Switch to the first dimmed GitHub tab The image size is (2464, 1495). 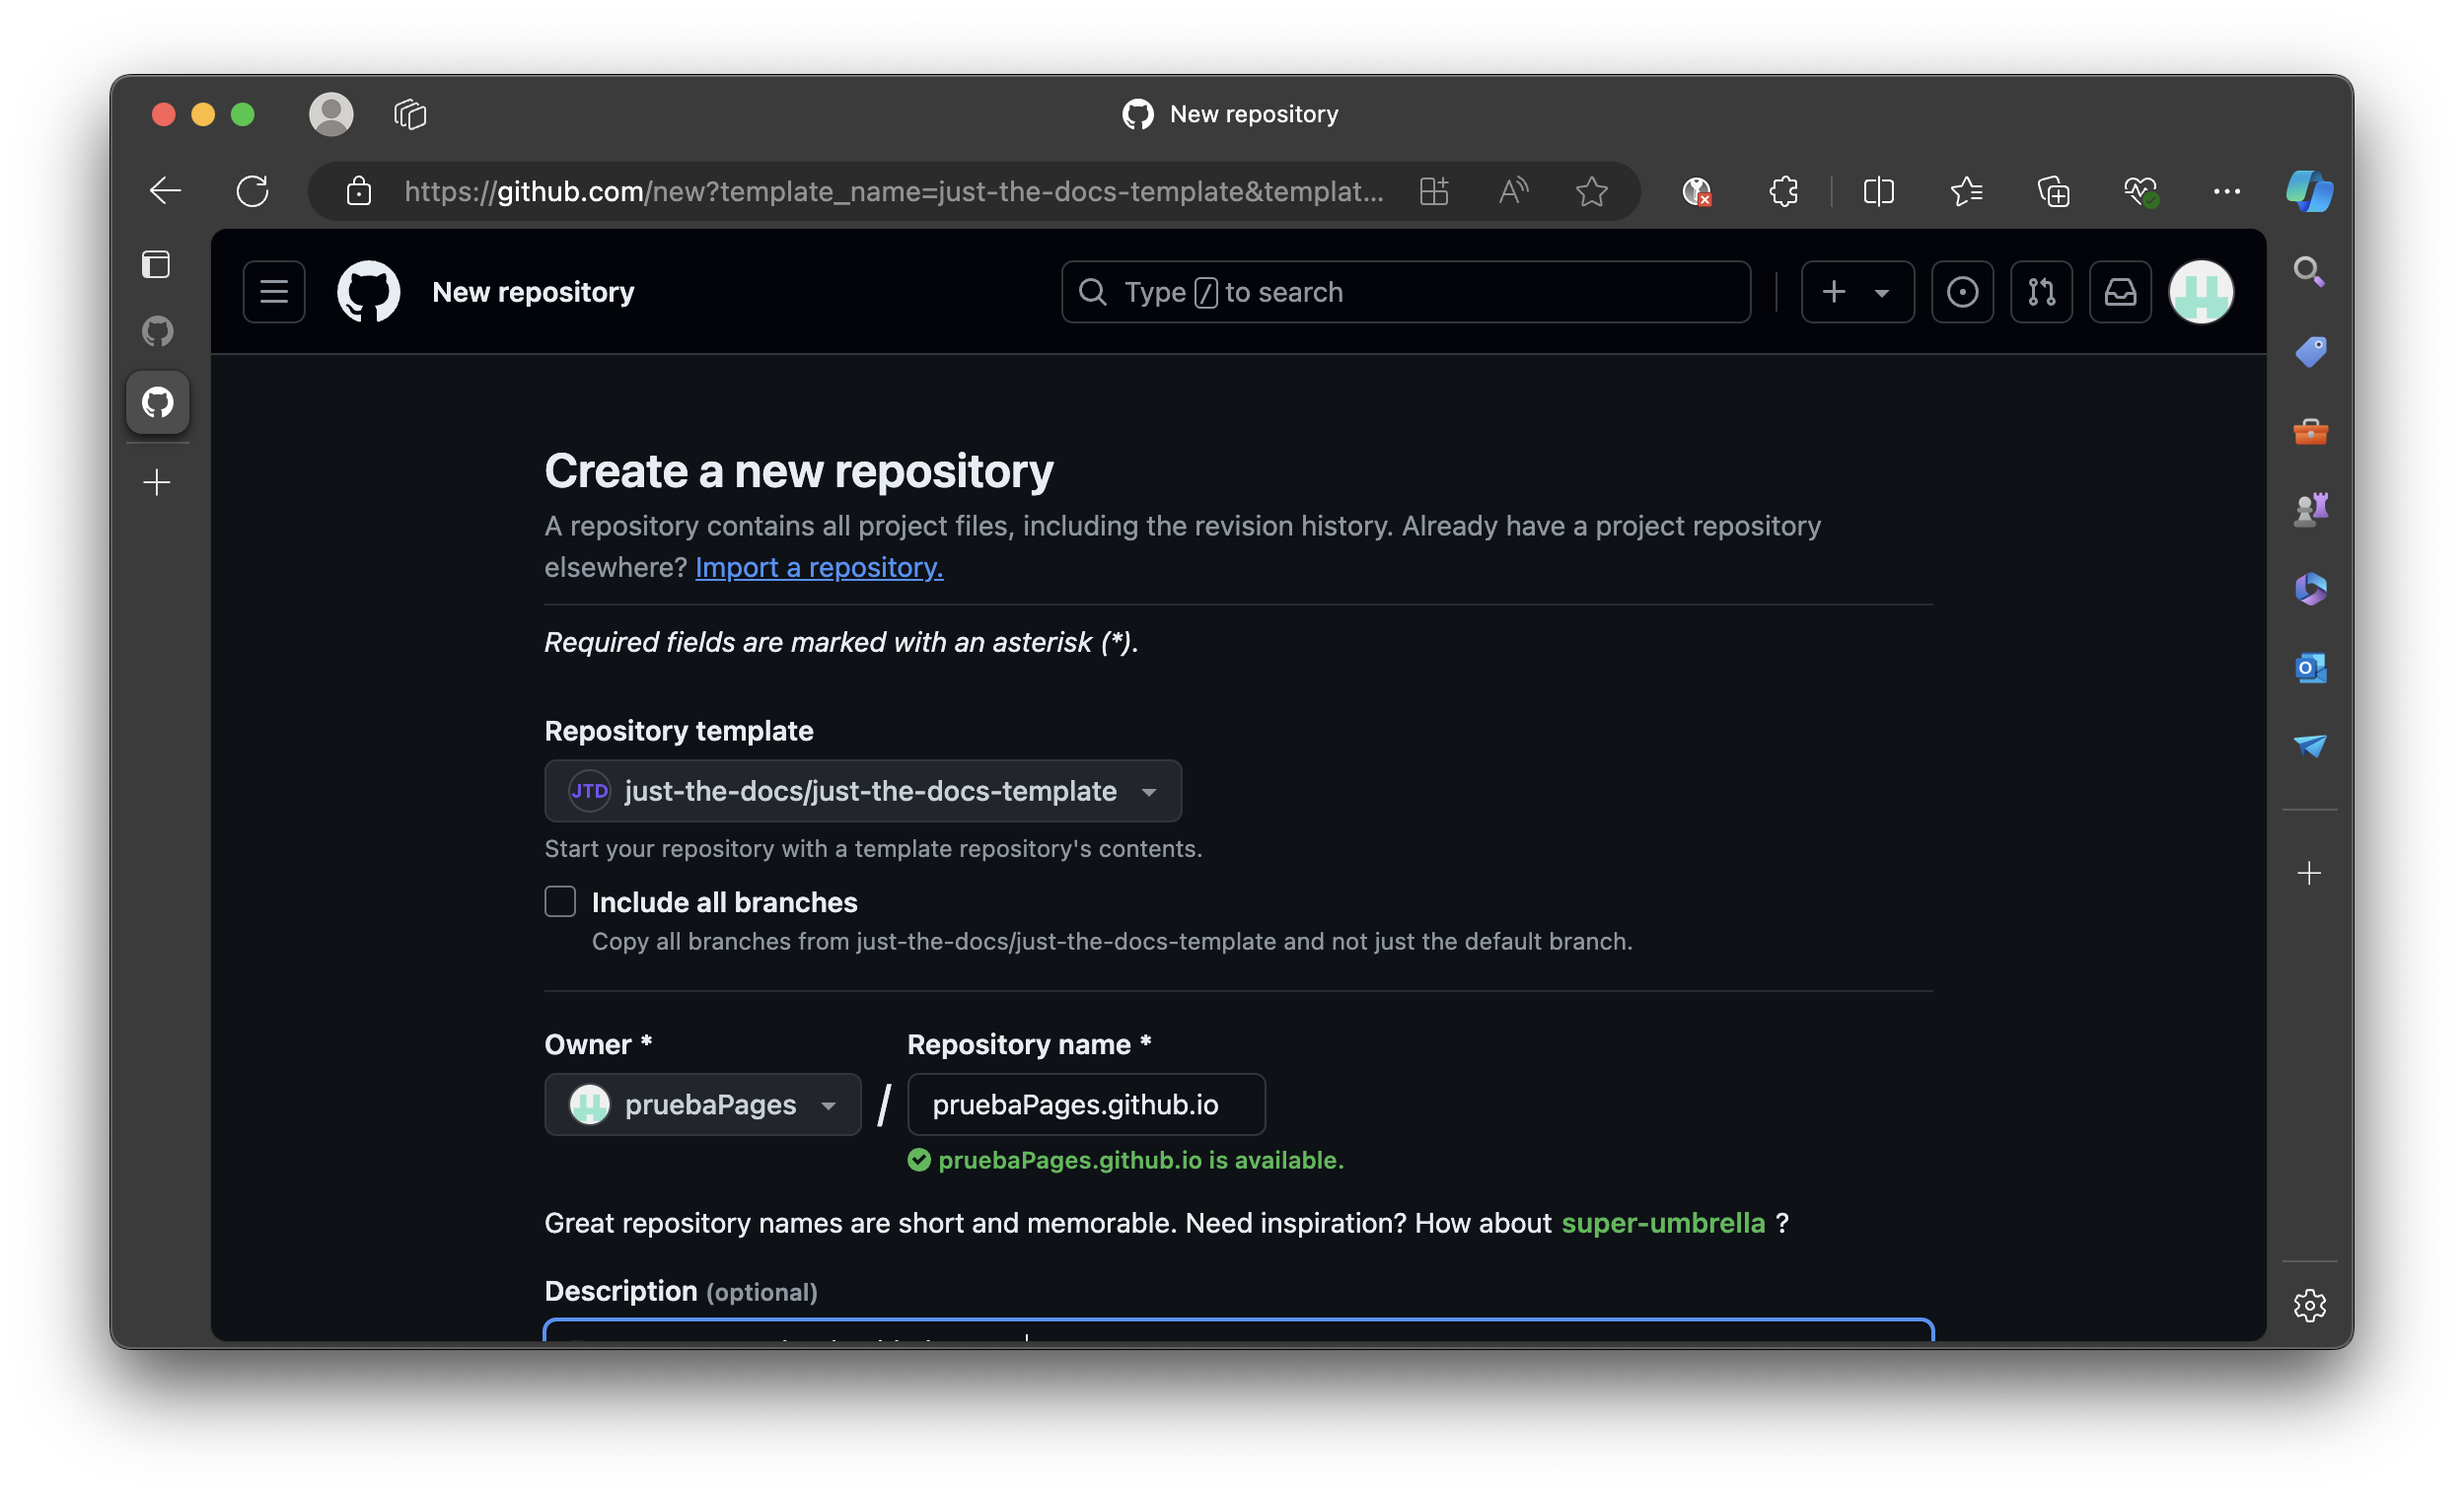(x=157, y=331)
